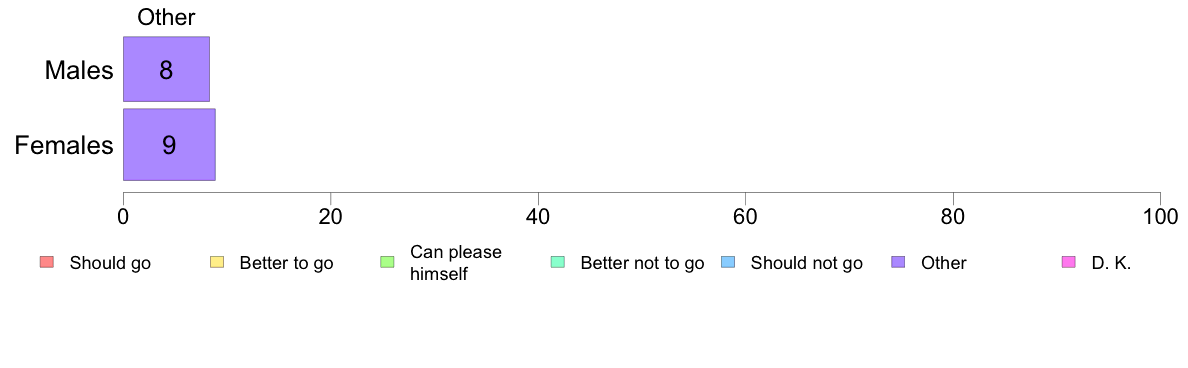This screenshot has width=1188, height=368.
Task: Click the purple Other legend swatch
Action: (x=898, y=263)
